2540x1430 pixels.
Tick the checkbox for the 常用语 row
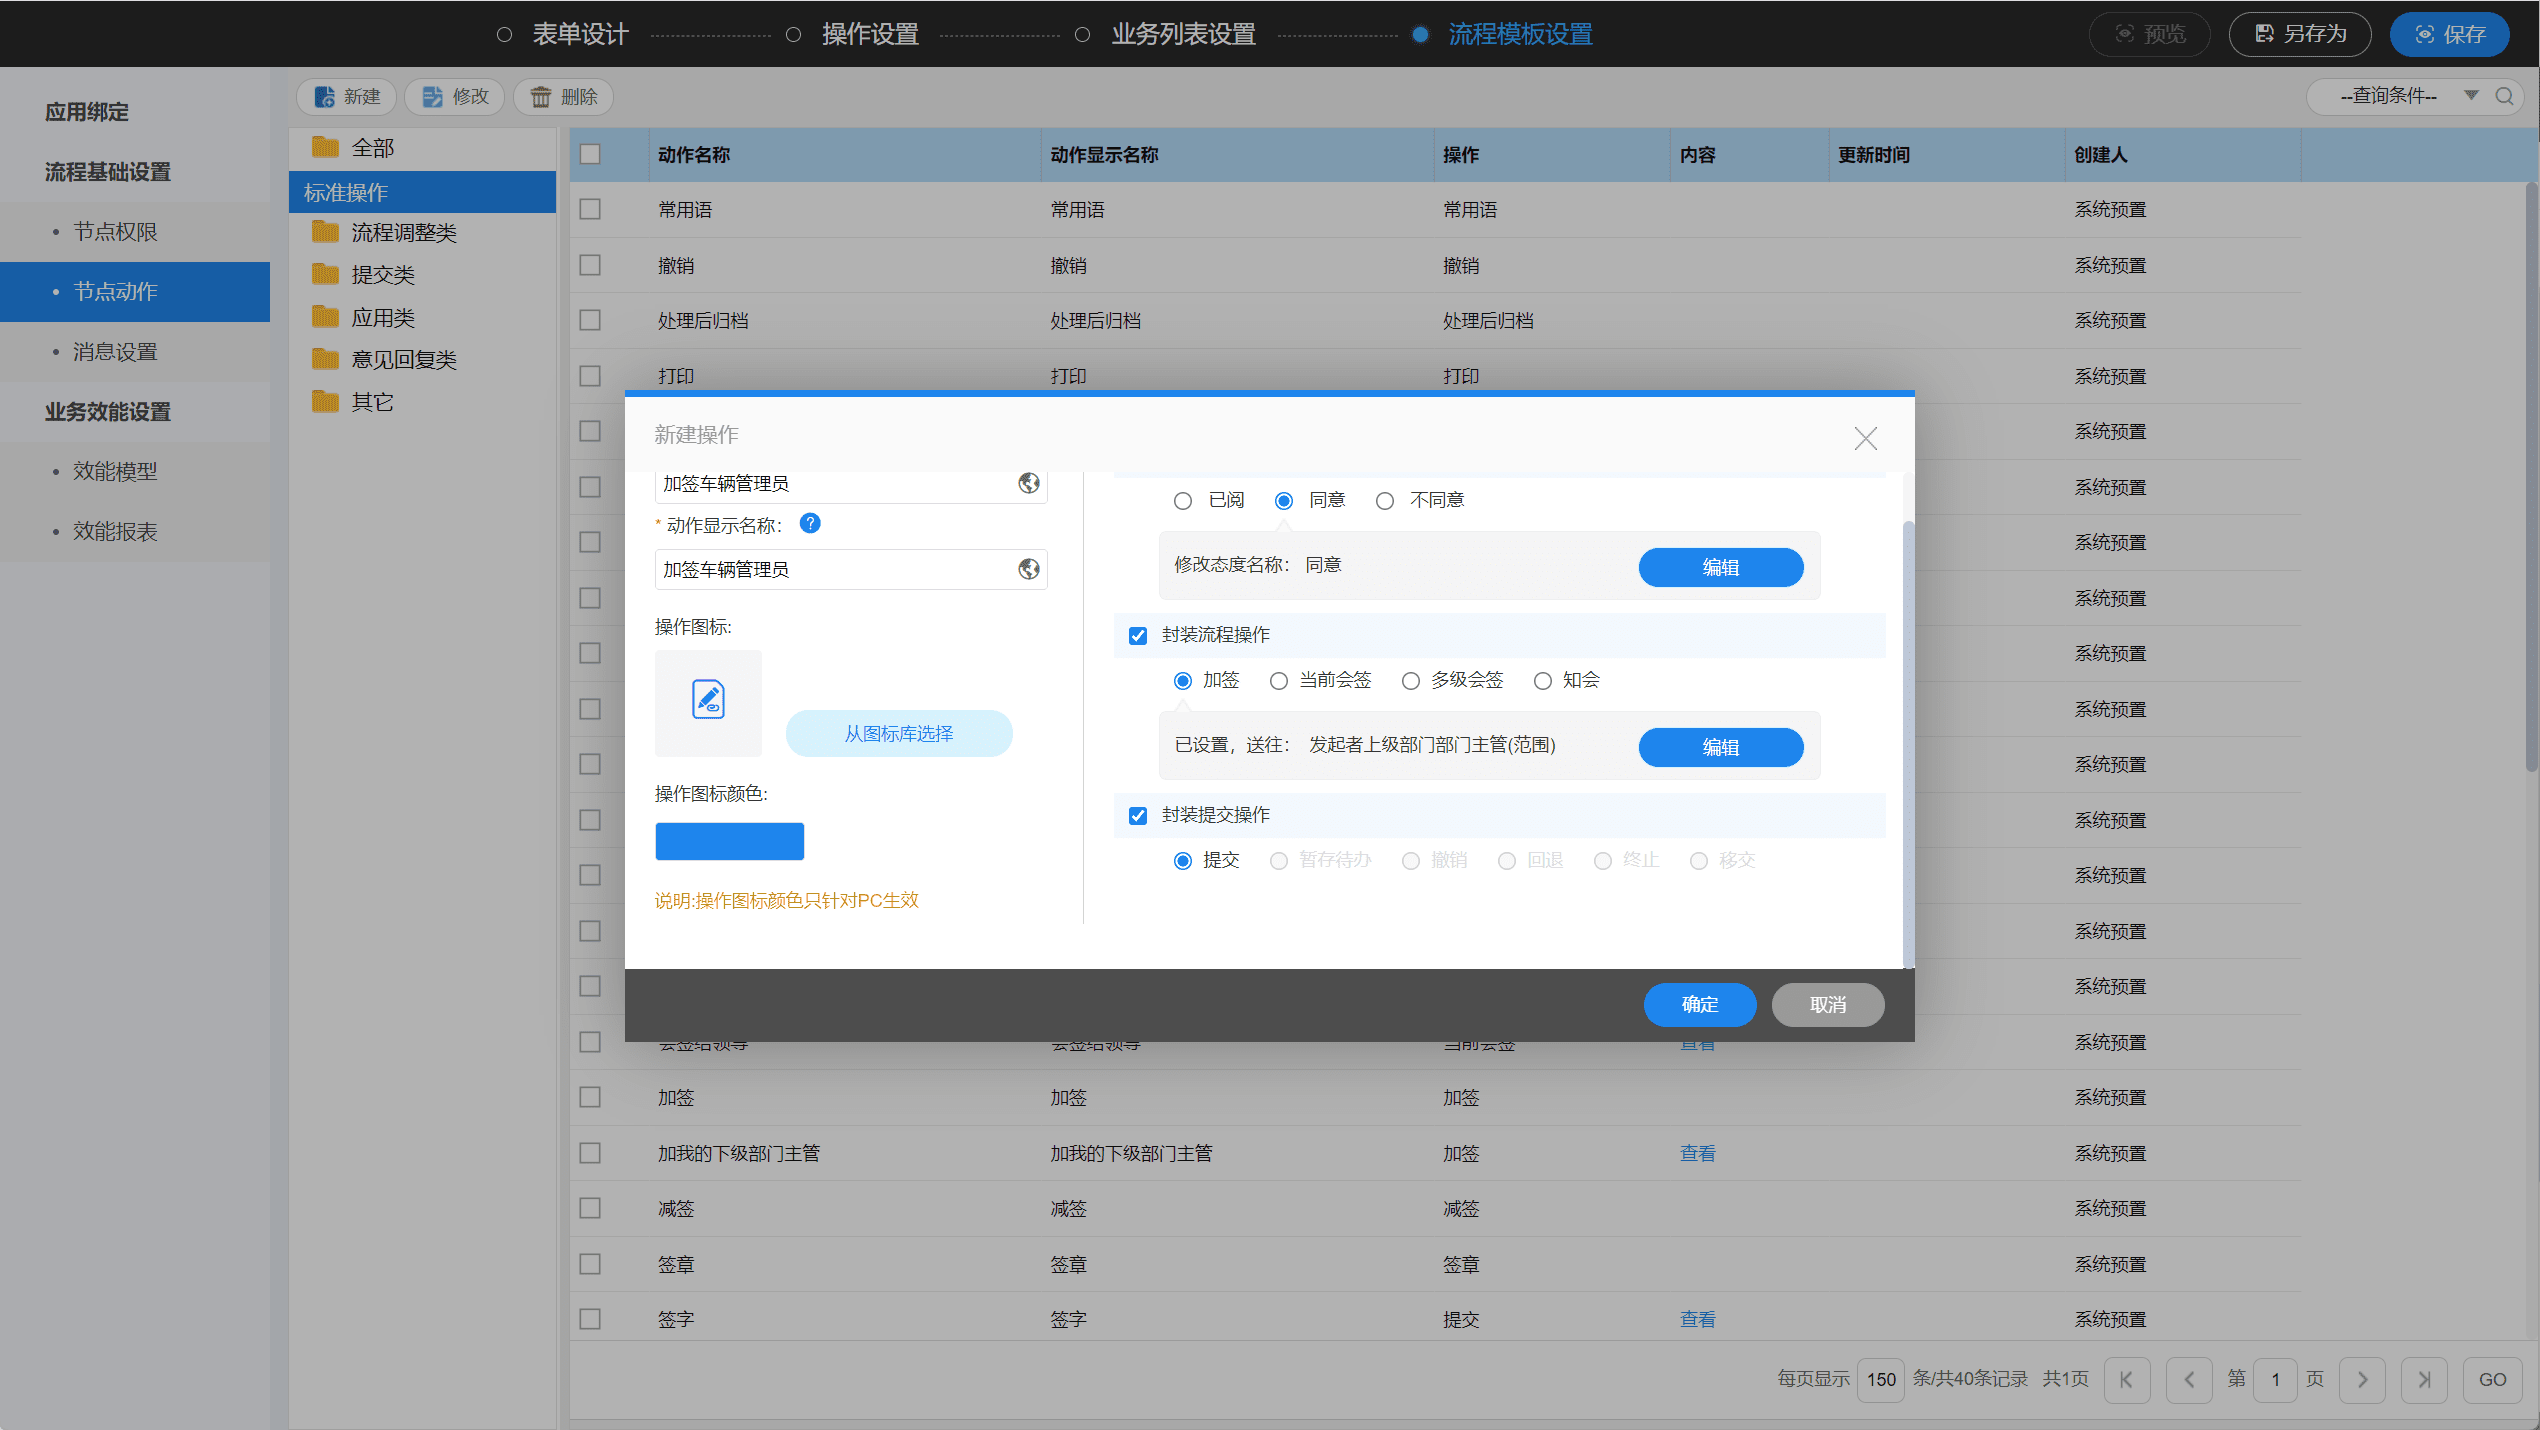pos(590,209)
